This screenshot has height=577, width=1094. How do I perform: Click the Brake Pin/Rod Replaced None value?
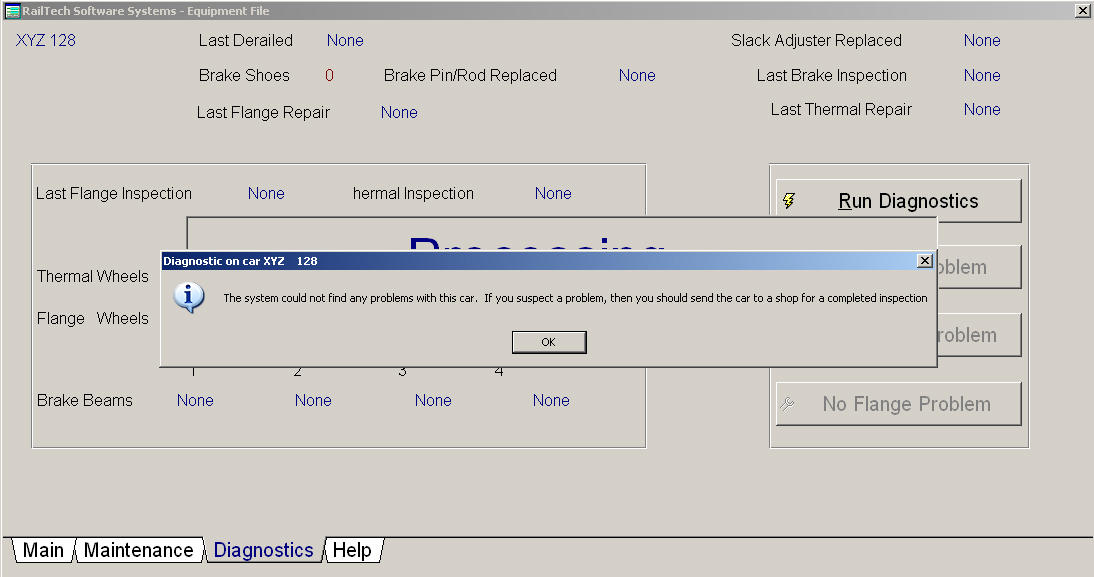pyautogui.click(x=637, y=75)
